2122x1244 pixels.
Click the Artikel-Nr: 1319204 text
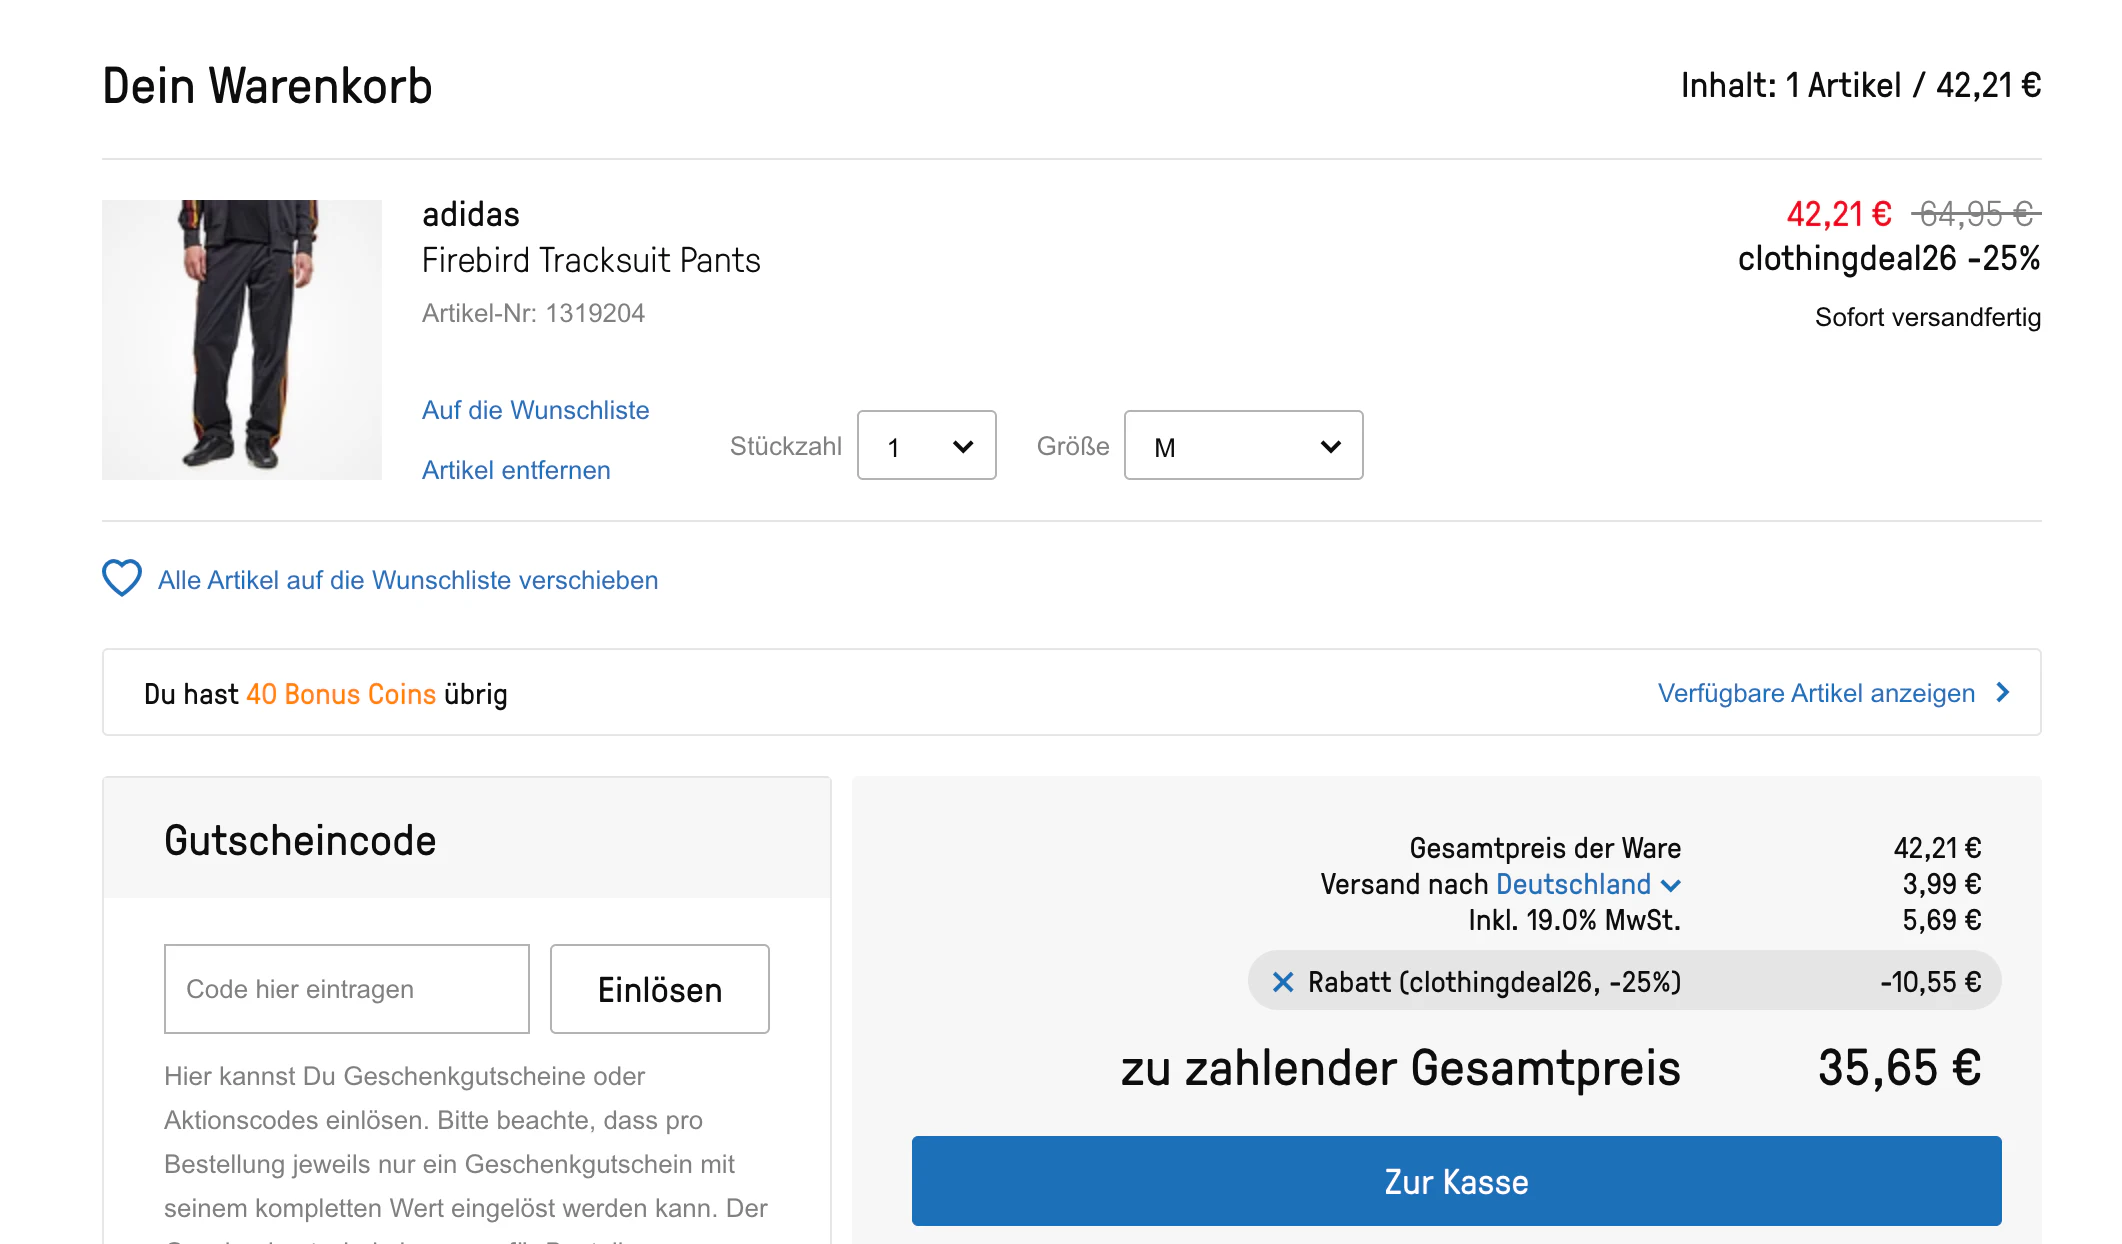click(533, 313)
